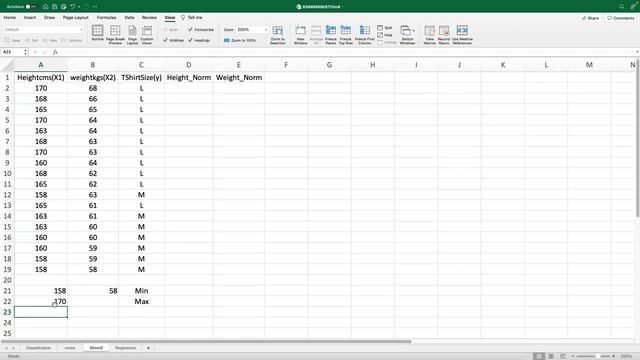Click the Insert Function fx icon
Image resolution: width=640 pixels, height=360 pixels.
pos(55,52)
